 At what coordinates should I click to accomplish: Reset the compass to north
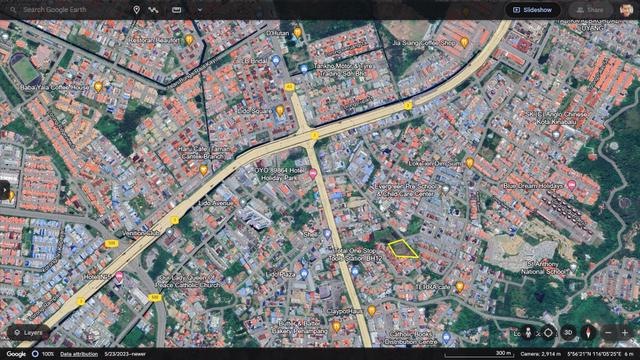[588, 333]
